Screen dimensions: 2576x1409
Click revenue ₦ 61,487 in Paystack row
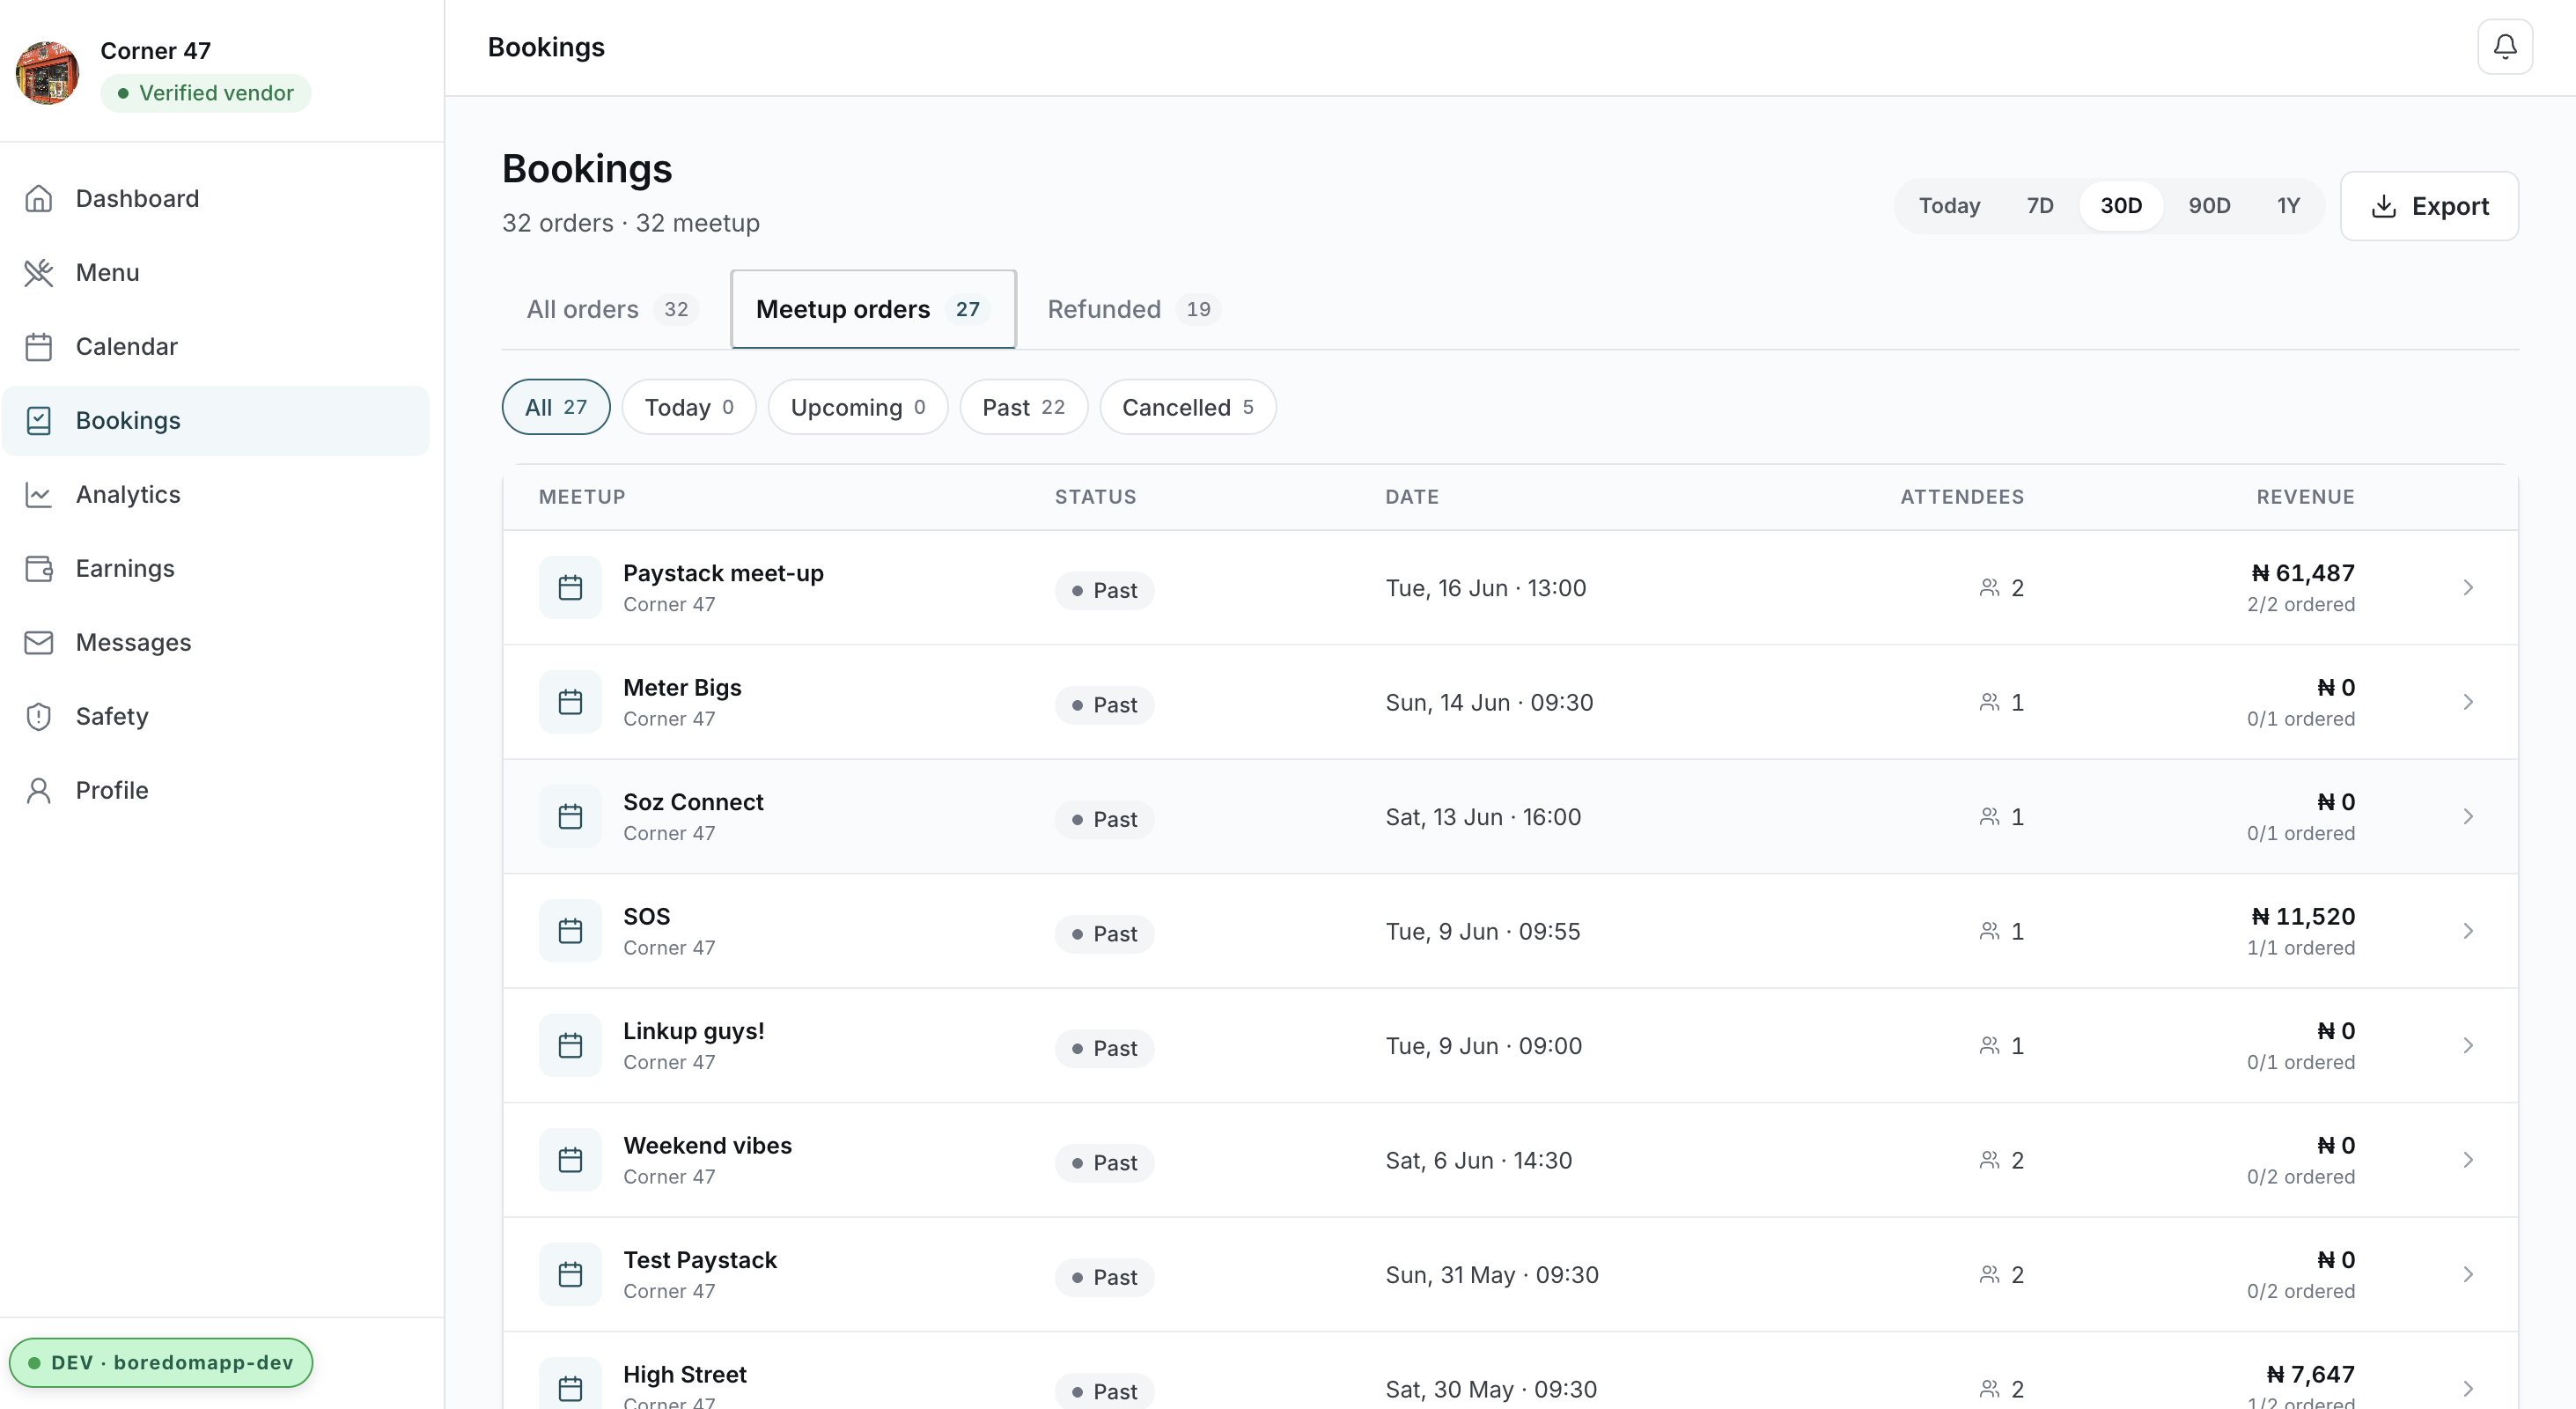(x=2302, y=573)
